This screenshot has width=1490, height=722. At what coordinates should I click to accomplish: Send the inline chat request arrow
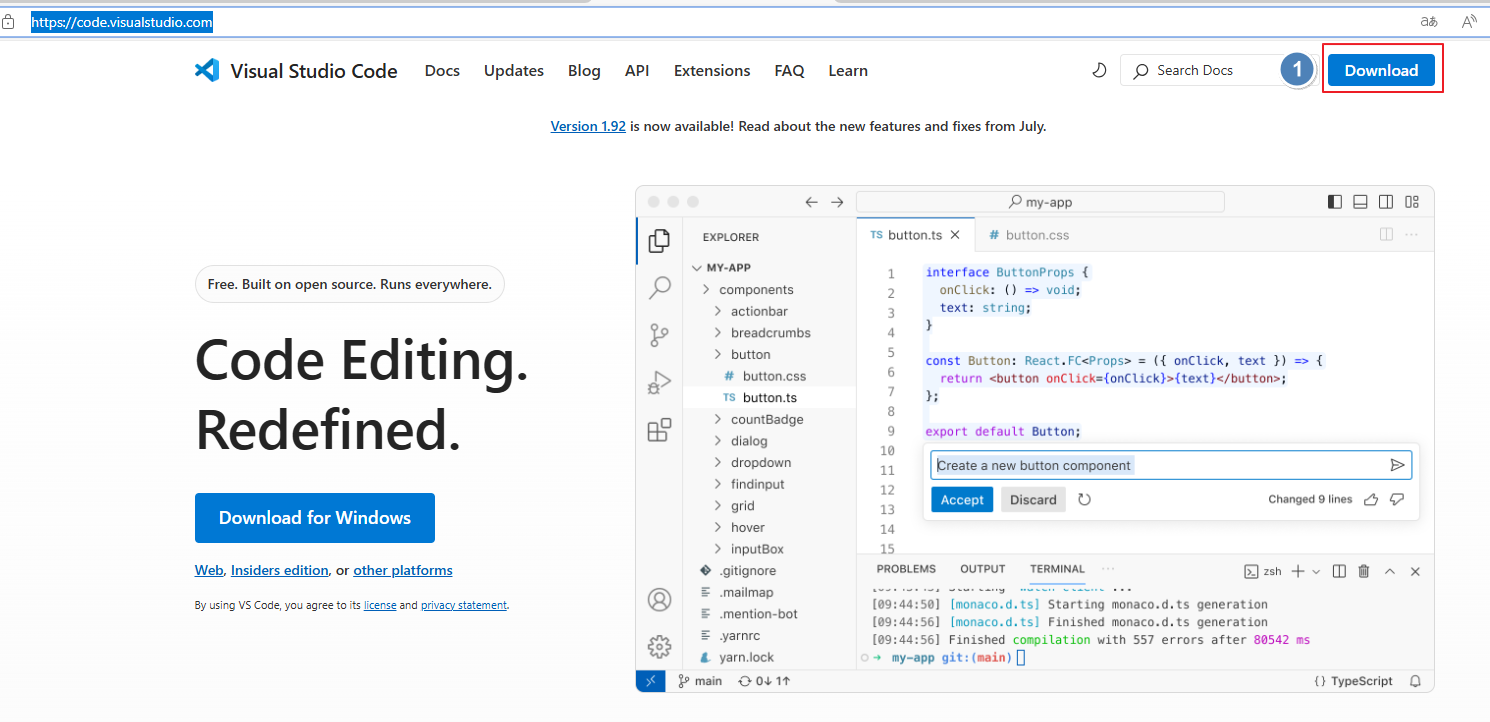coord(1397,465)
